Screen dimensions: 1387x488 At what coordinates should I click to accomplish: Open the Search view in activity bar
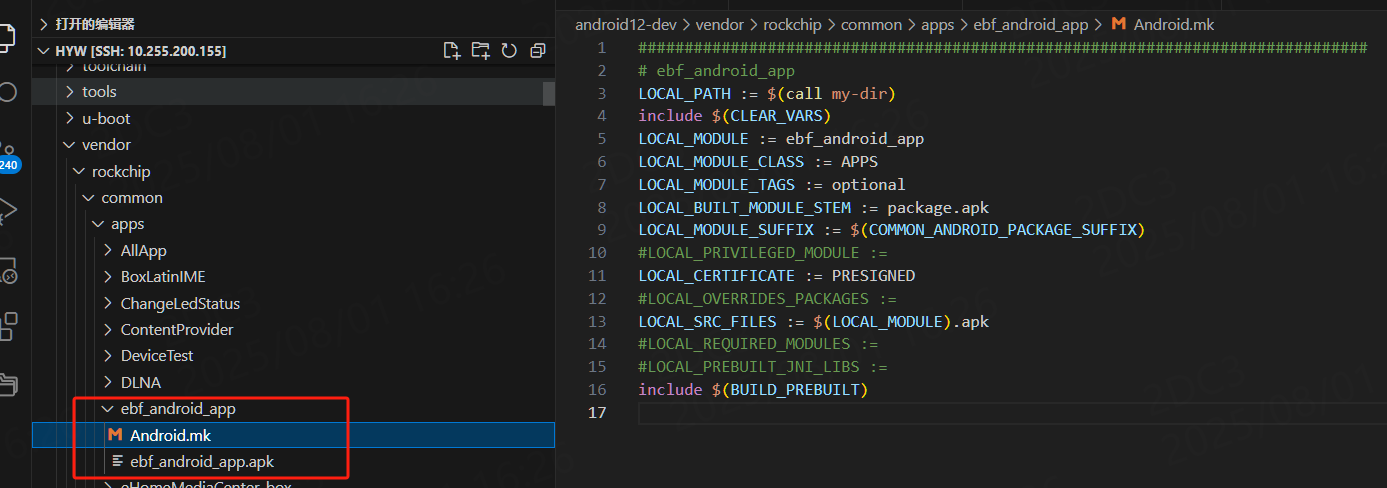click(x=7, y=93)
